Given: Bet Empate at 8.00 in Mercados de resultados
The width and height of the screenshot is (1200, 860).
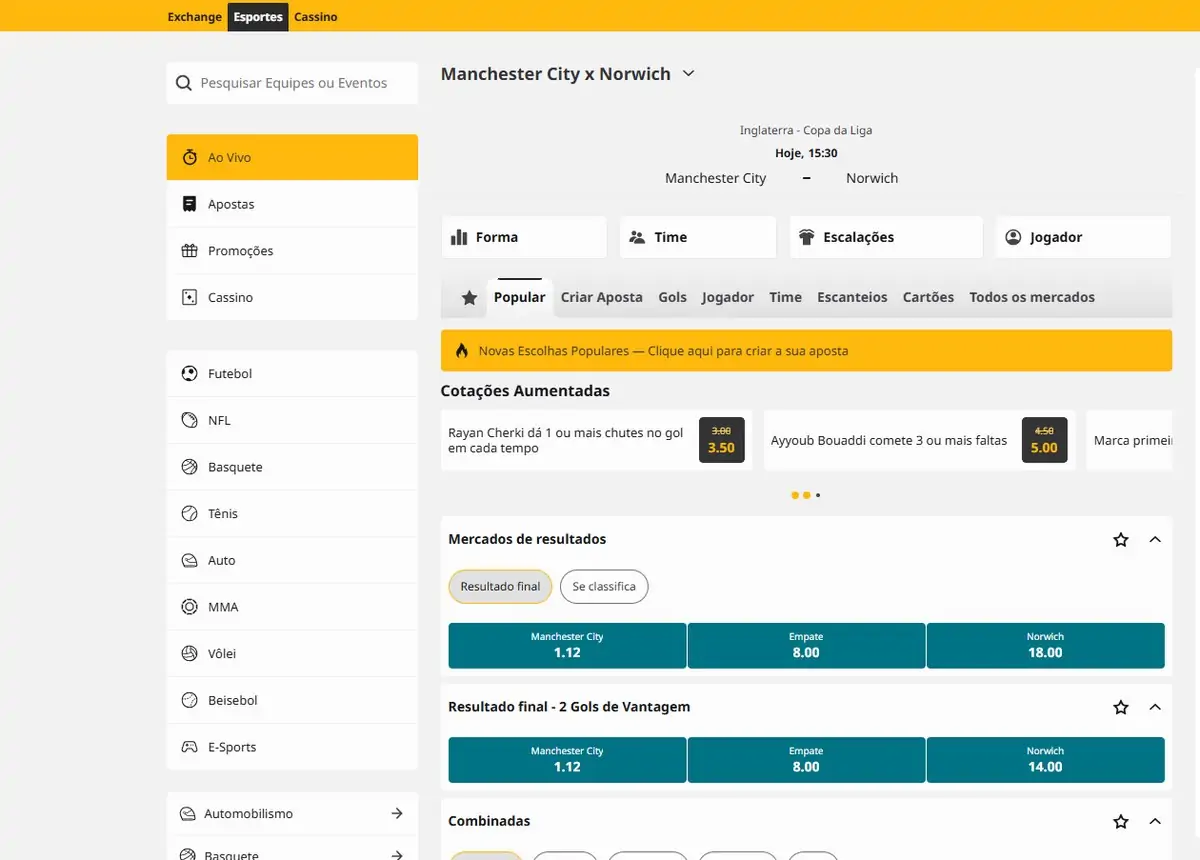Looking at the screenshot, I should pos(806,646).
